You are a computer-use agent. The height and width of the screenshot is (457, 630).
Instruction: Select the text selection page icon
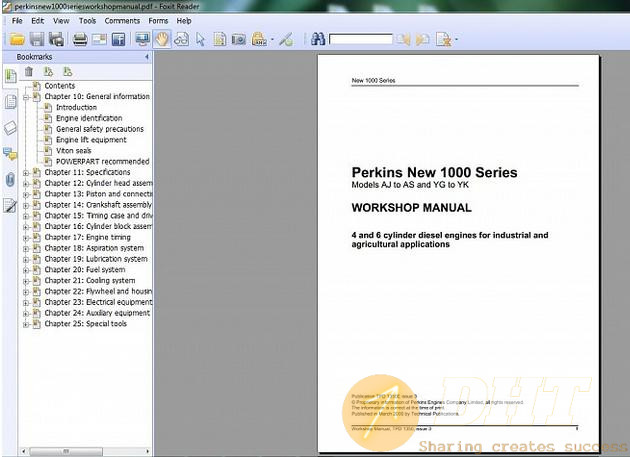pos(220,39)
